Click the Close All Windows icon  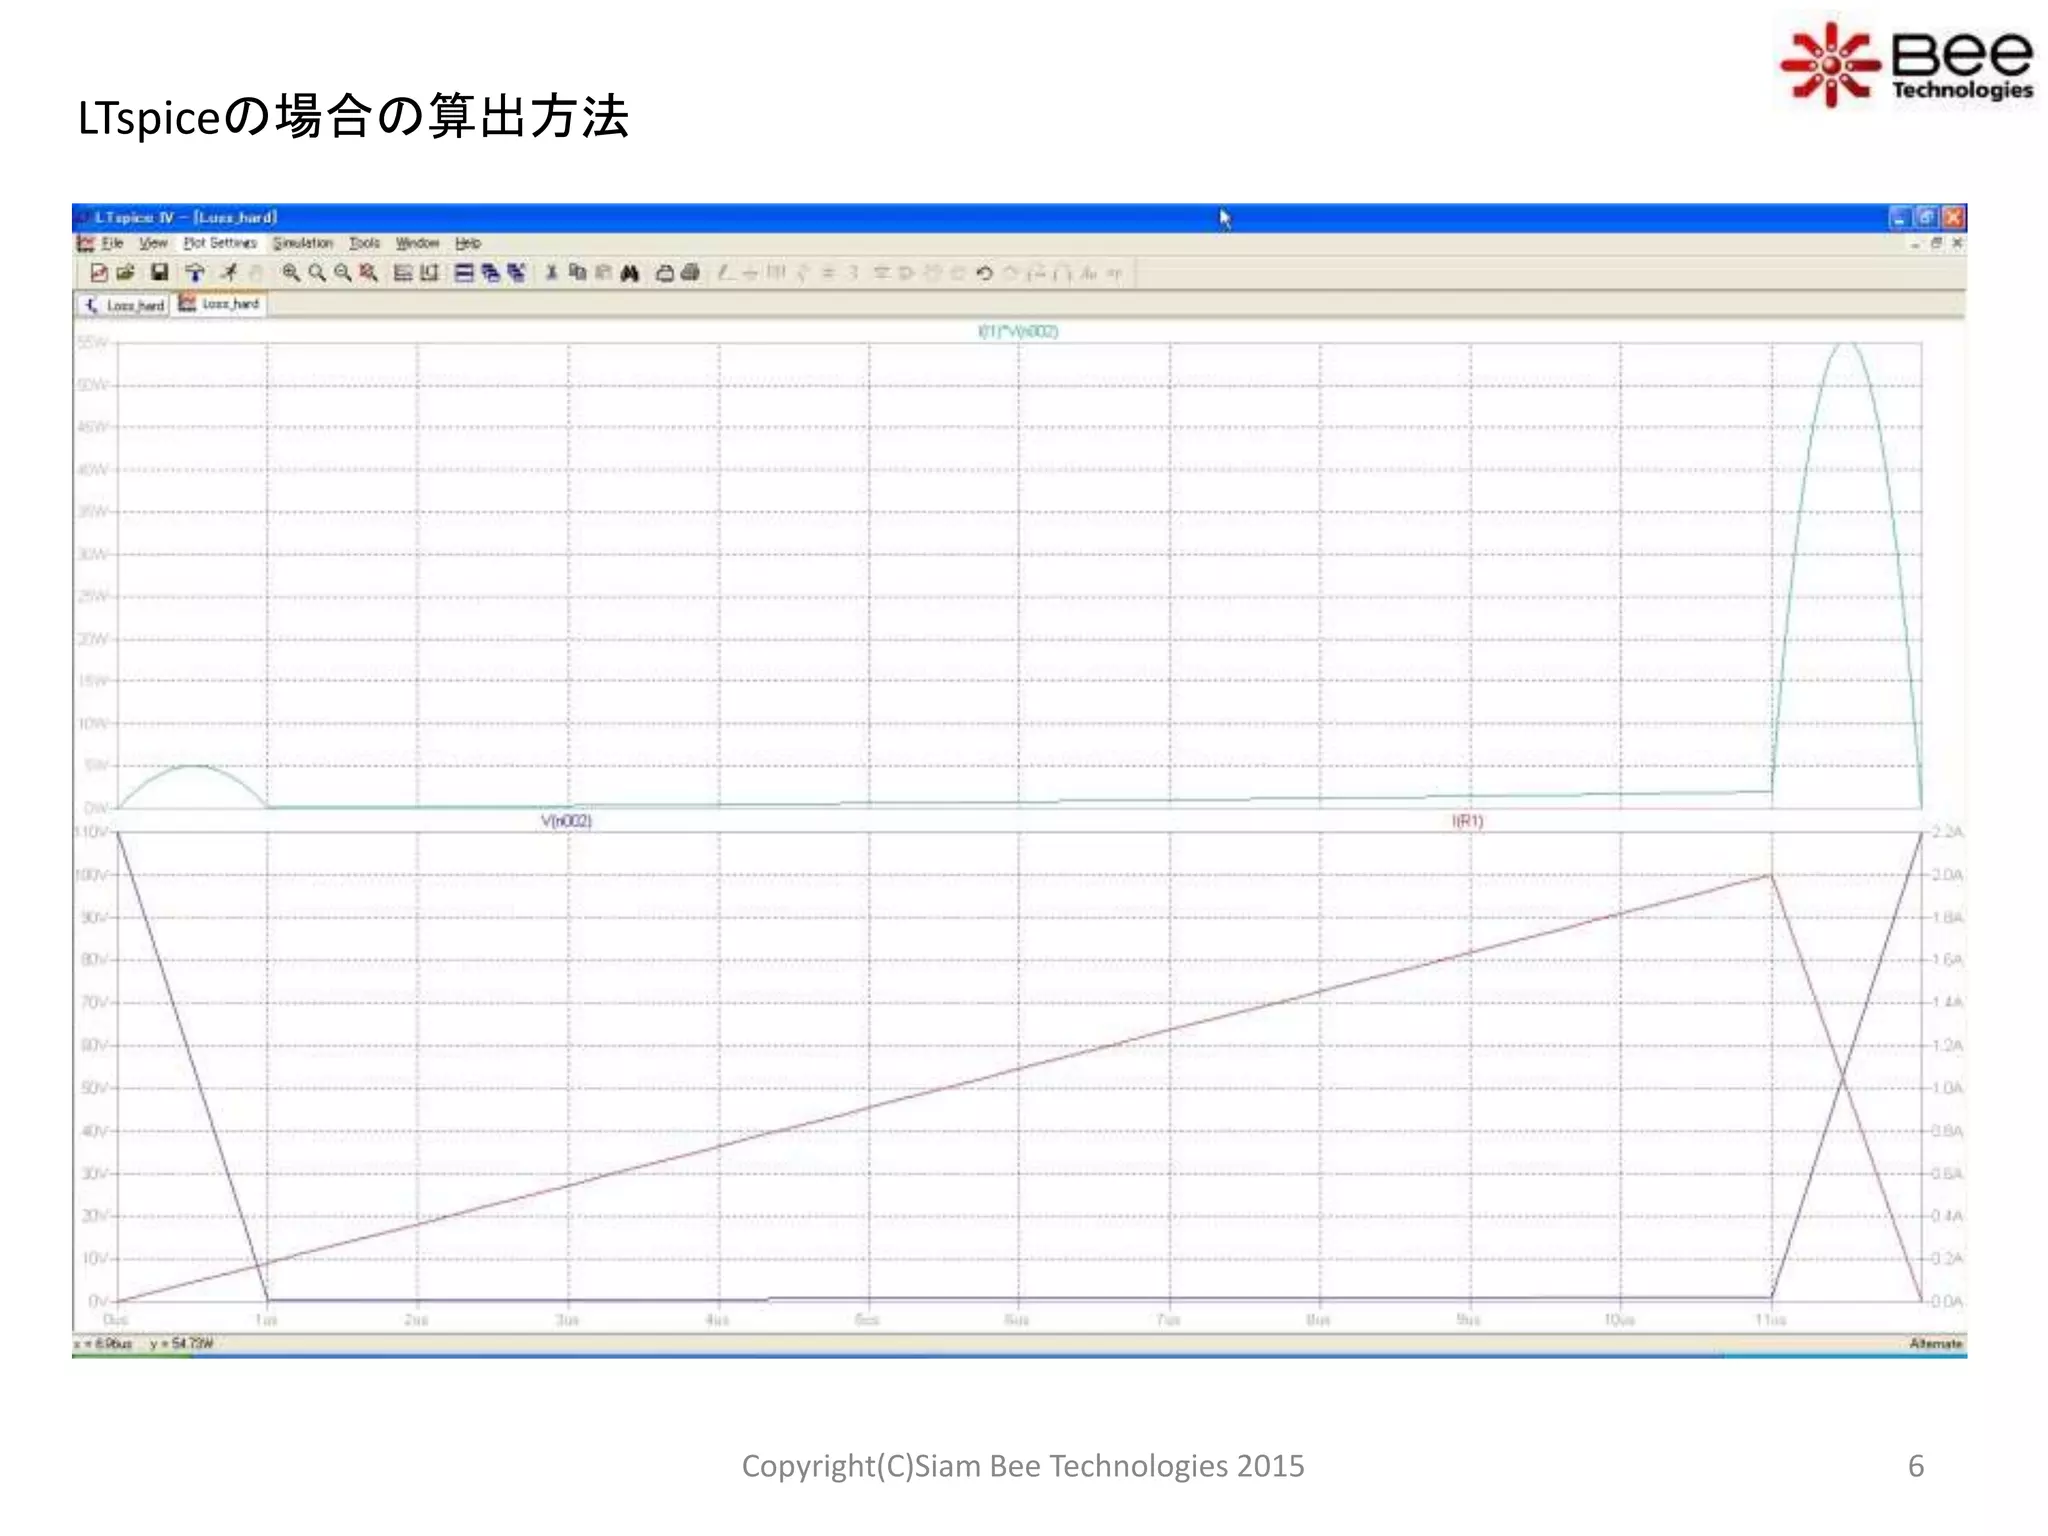(x=516, y=272)
